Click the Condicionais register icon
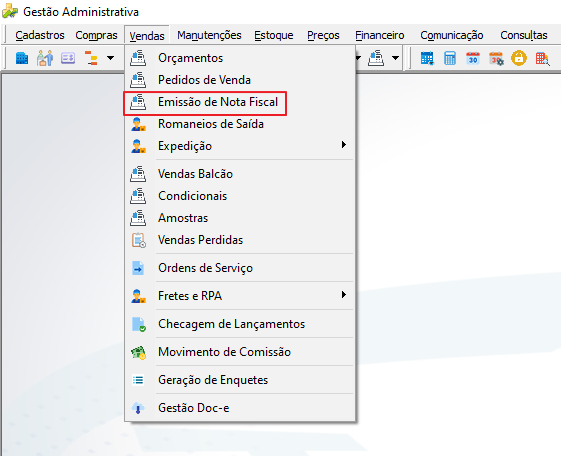 point(138,196)
